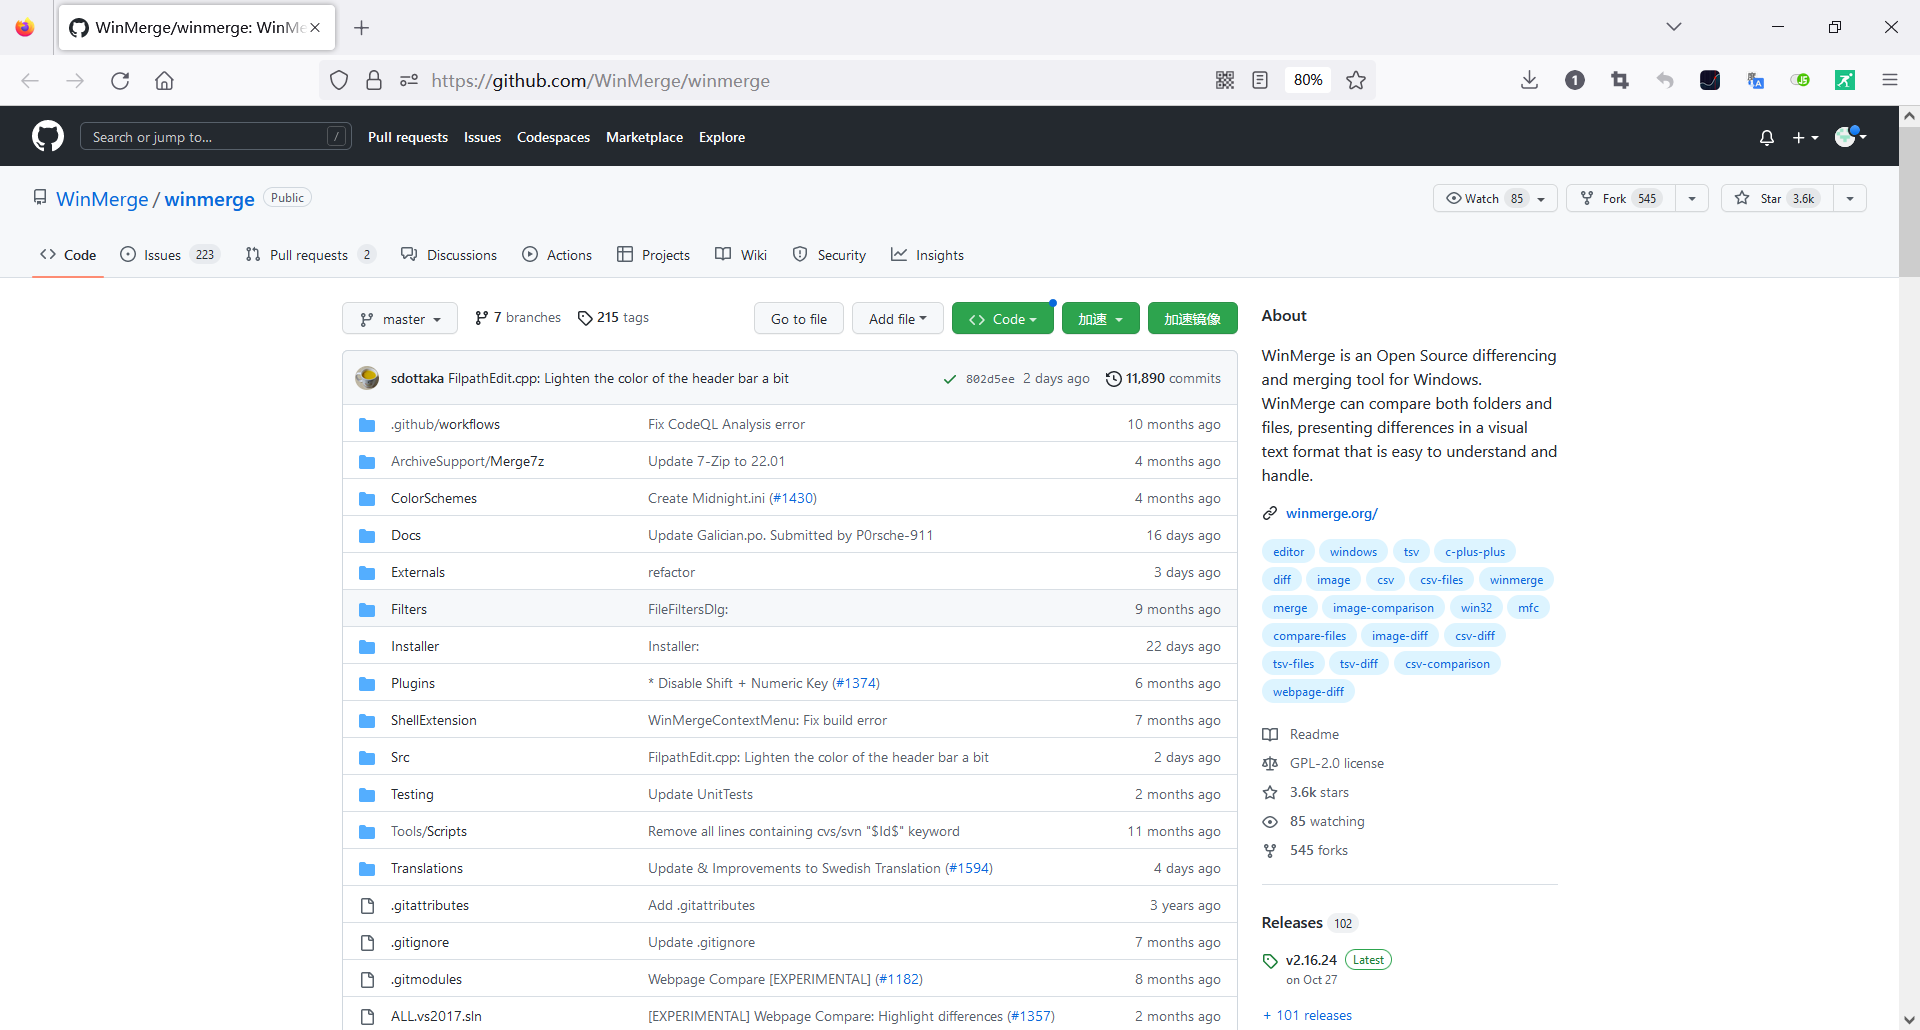
Task: Reload the page in Firefox
Action: 120,81
